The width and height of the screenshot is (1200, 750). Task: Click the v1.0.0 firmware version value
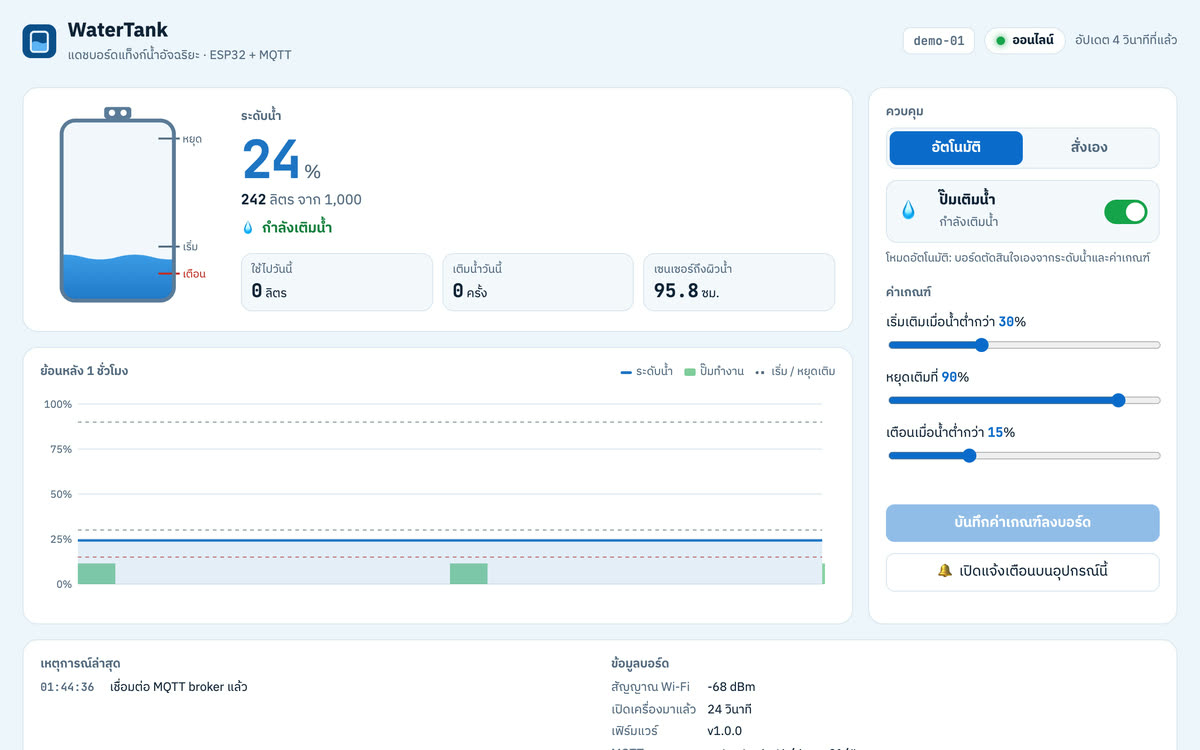(x=725, y=731)
